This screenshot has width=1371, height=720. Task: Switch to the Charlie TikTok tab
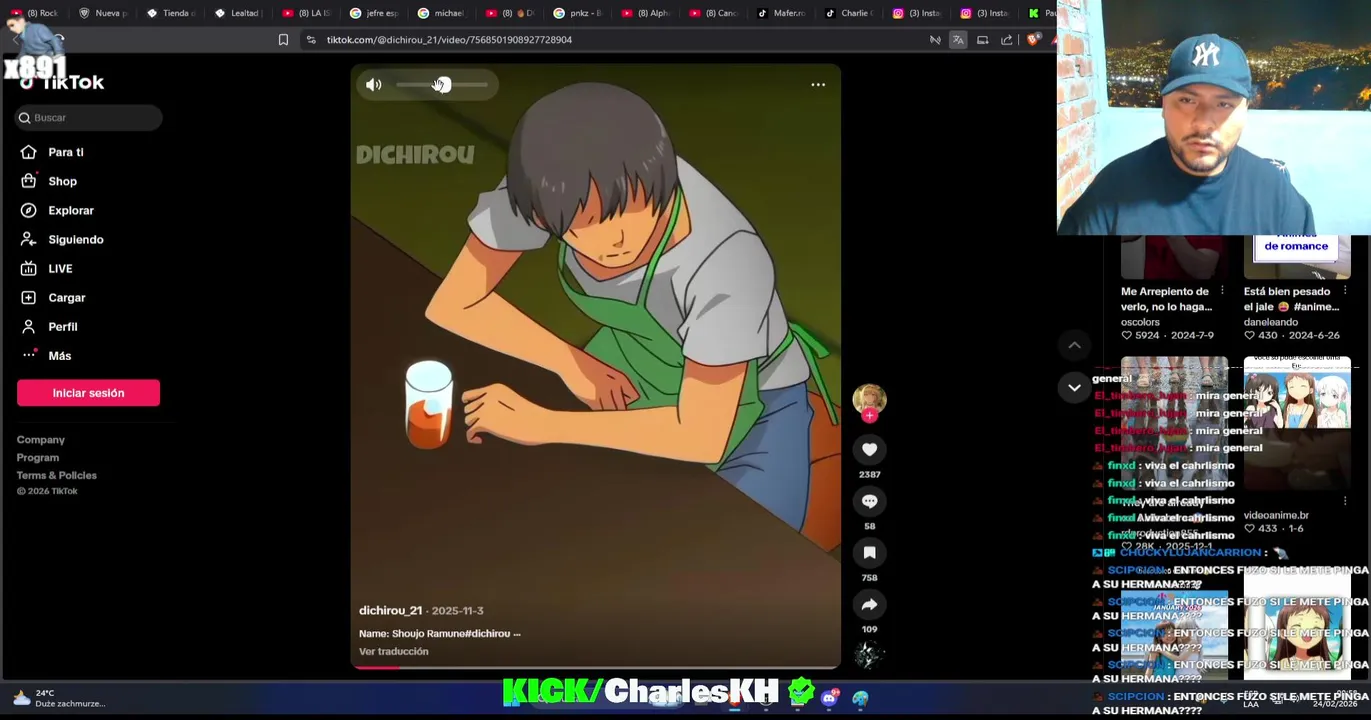[x=849, y=13]
